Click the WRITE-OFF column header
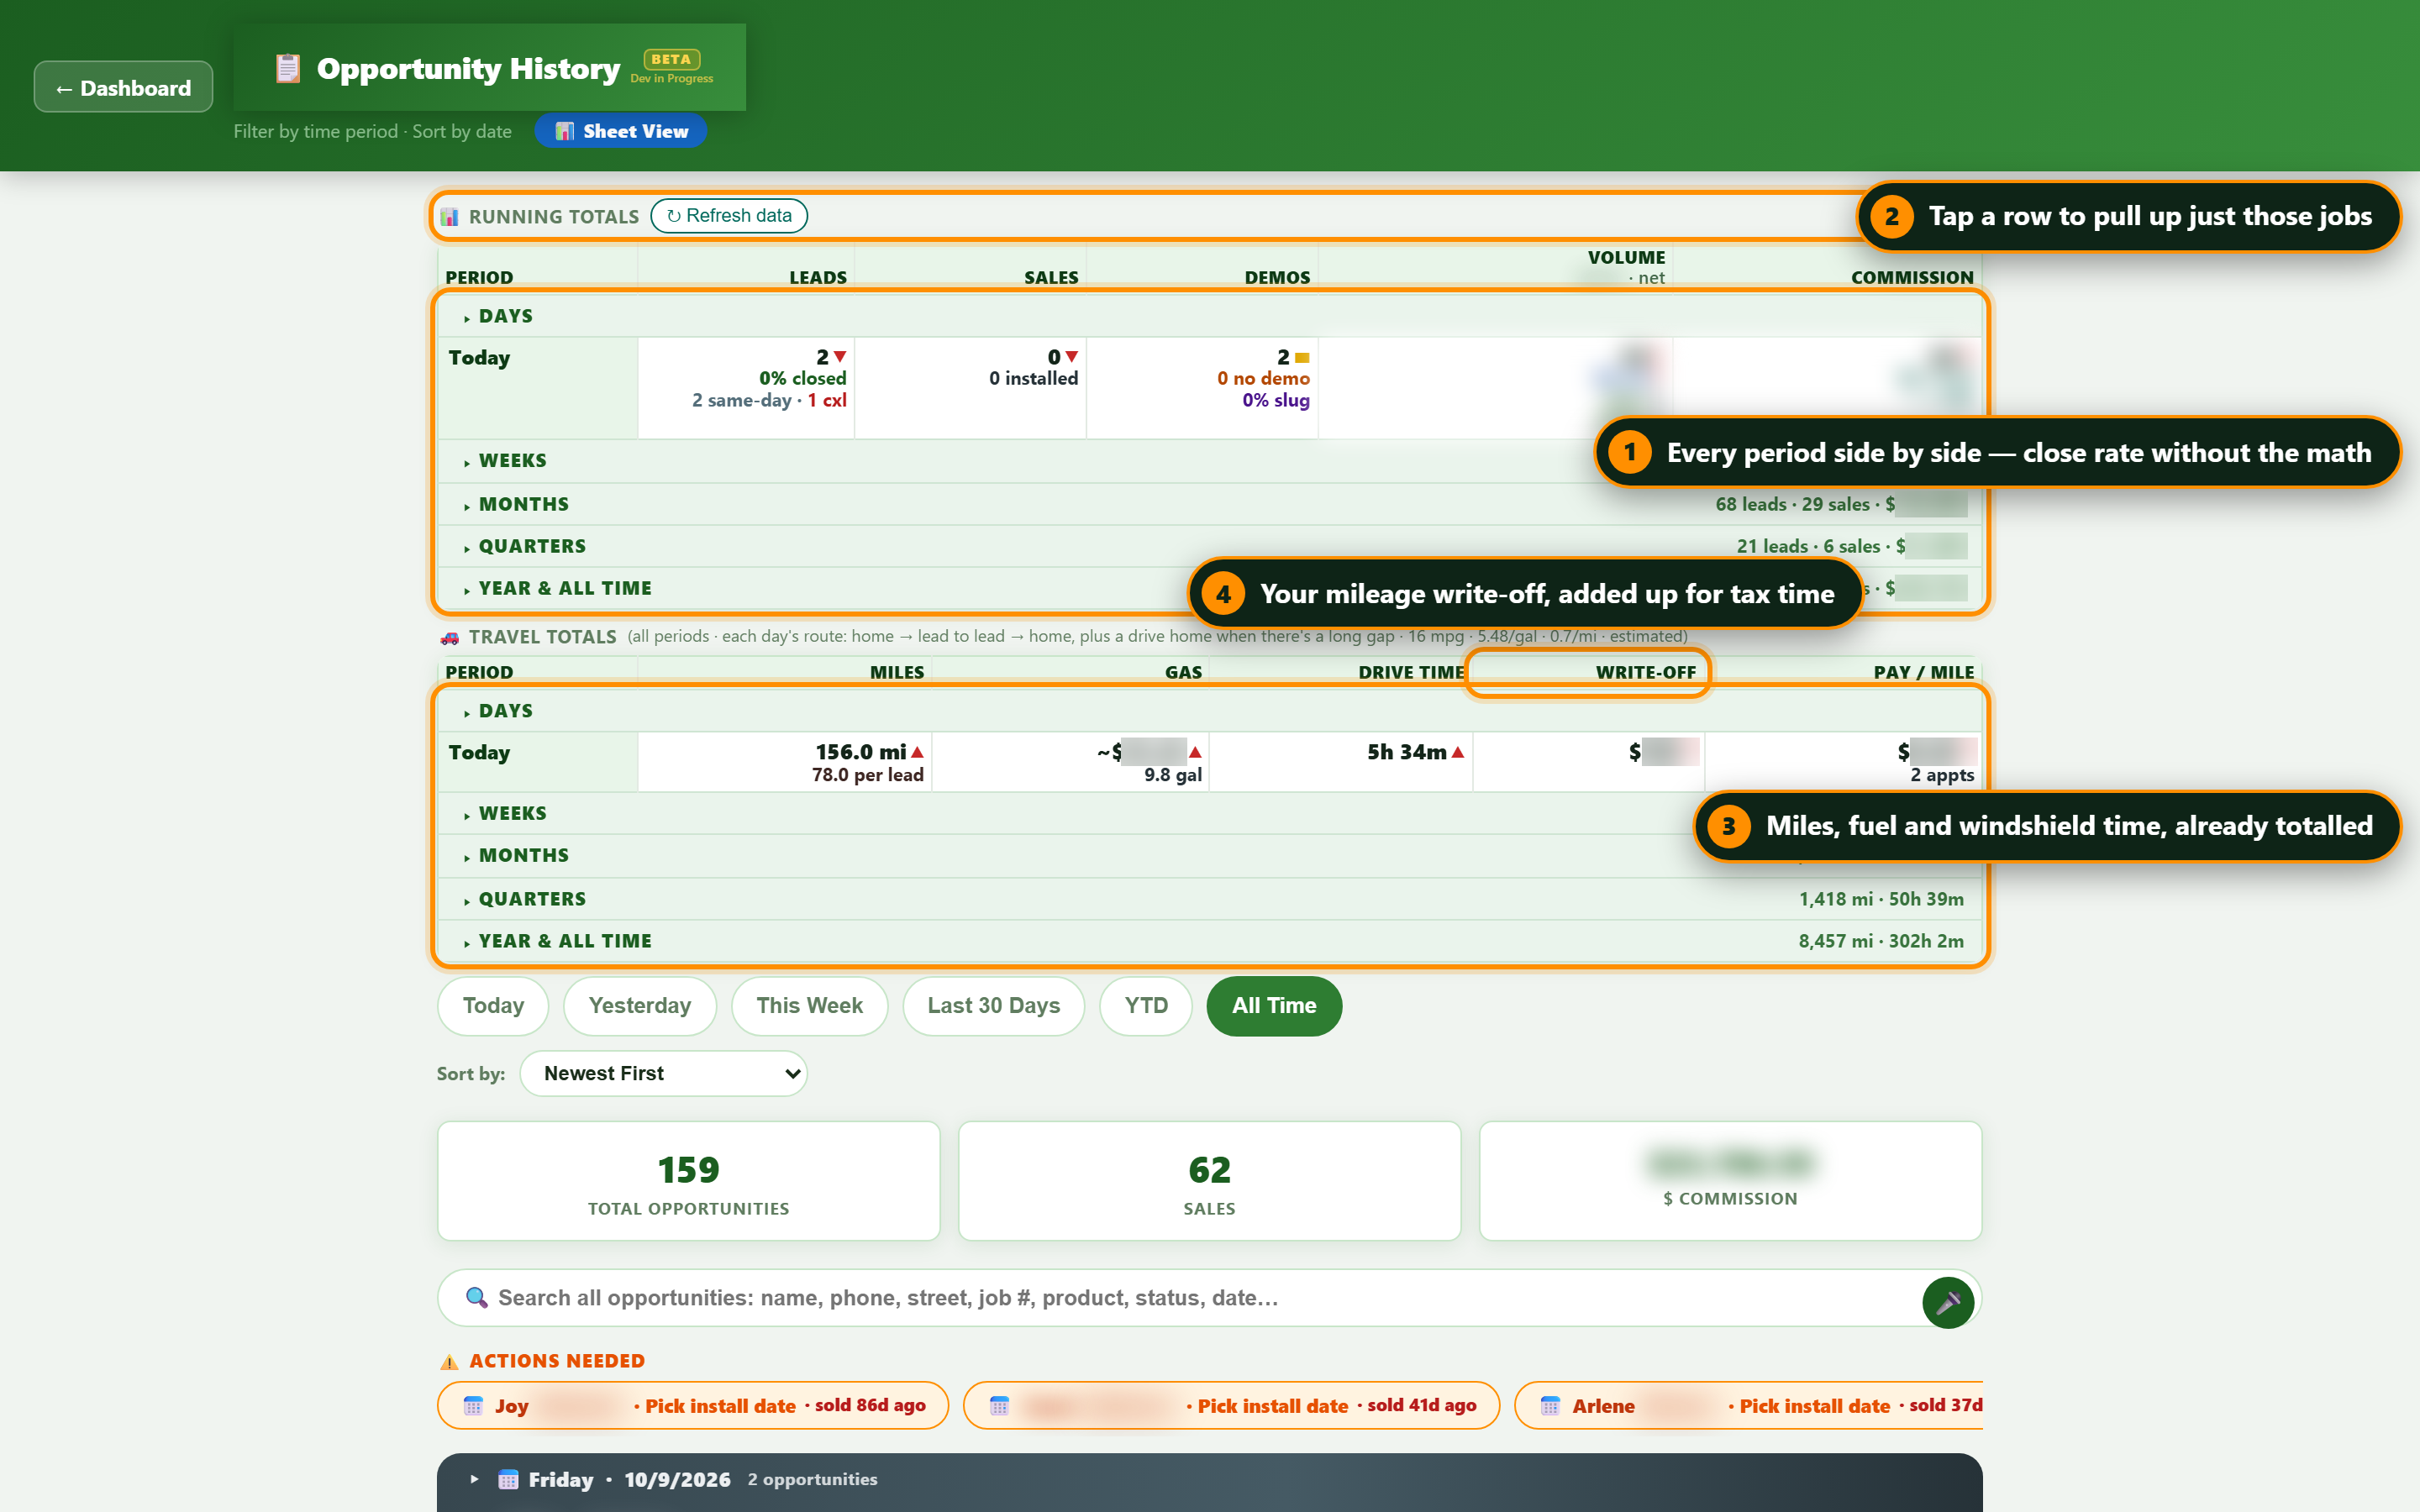This screenshot has height=1512, width=2420. click(x=1645, y=672)
